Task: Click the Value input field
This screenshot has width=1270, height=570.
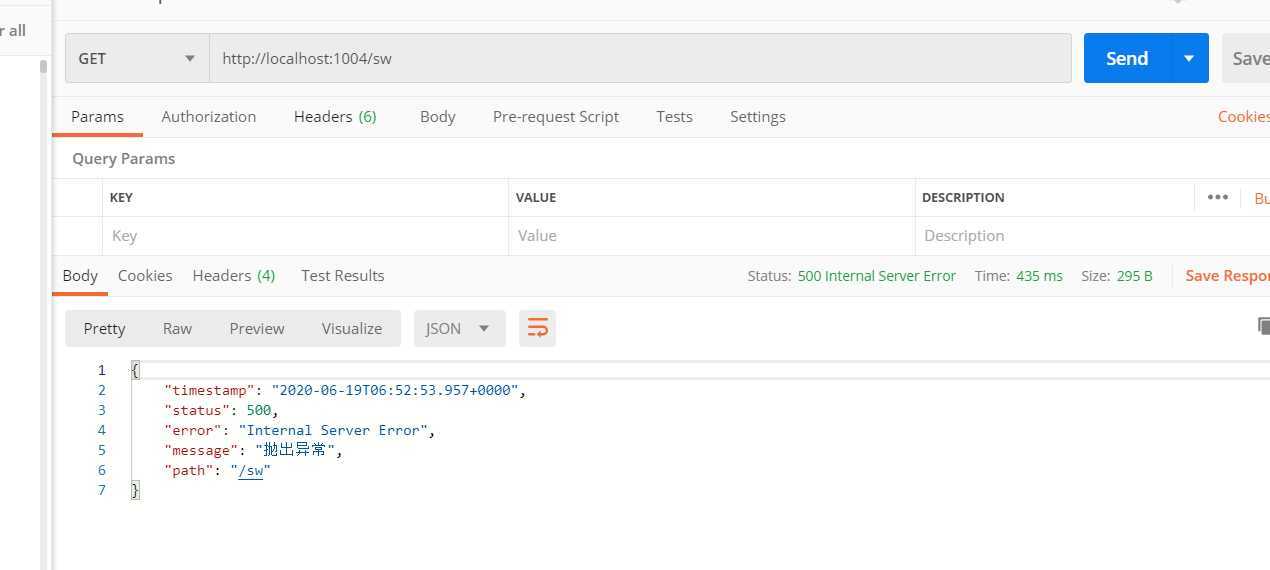Action: [711, 236]
